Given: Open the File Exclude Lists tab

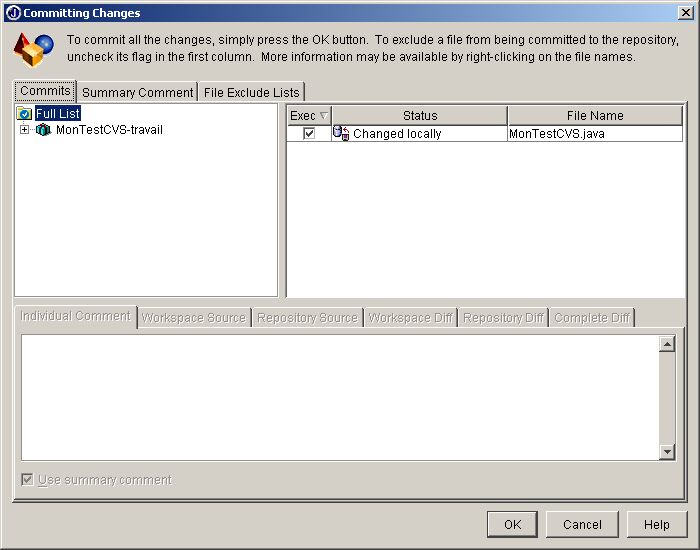Looking at the screenshot, I should [x=250, y=92].
